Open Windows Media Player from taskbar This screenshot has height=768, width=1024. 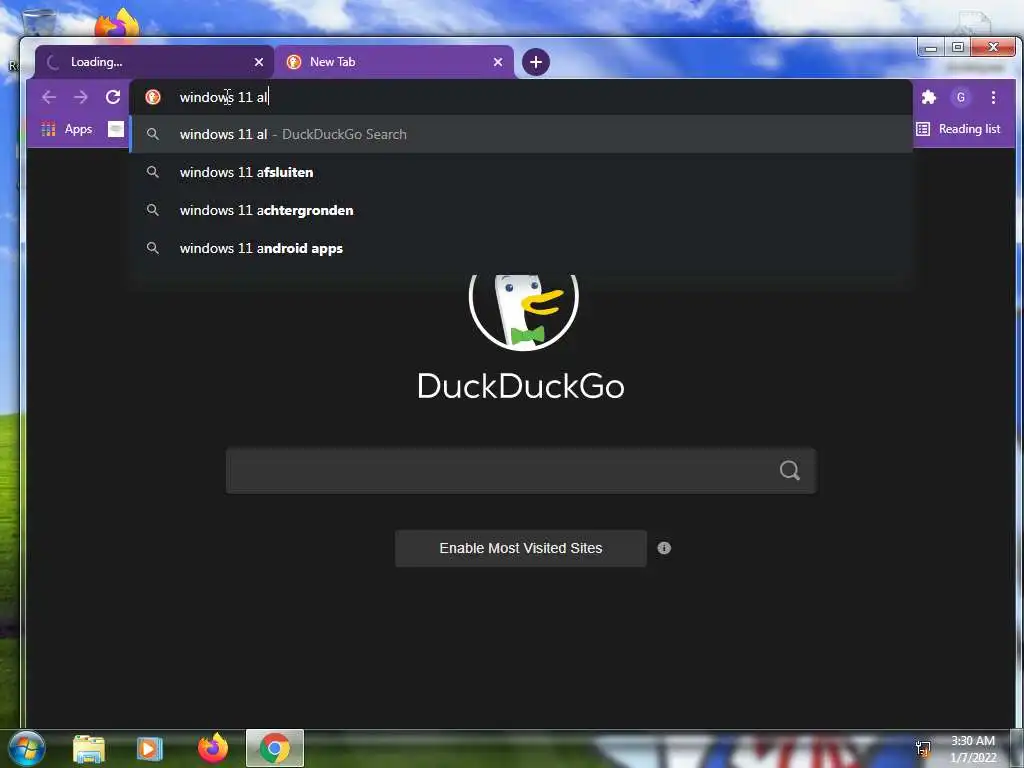(150, 748)
